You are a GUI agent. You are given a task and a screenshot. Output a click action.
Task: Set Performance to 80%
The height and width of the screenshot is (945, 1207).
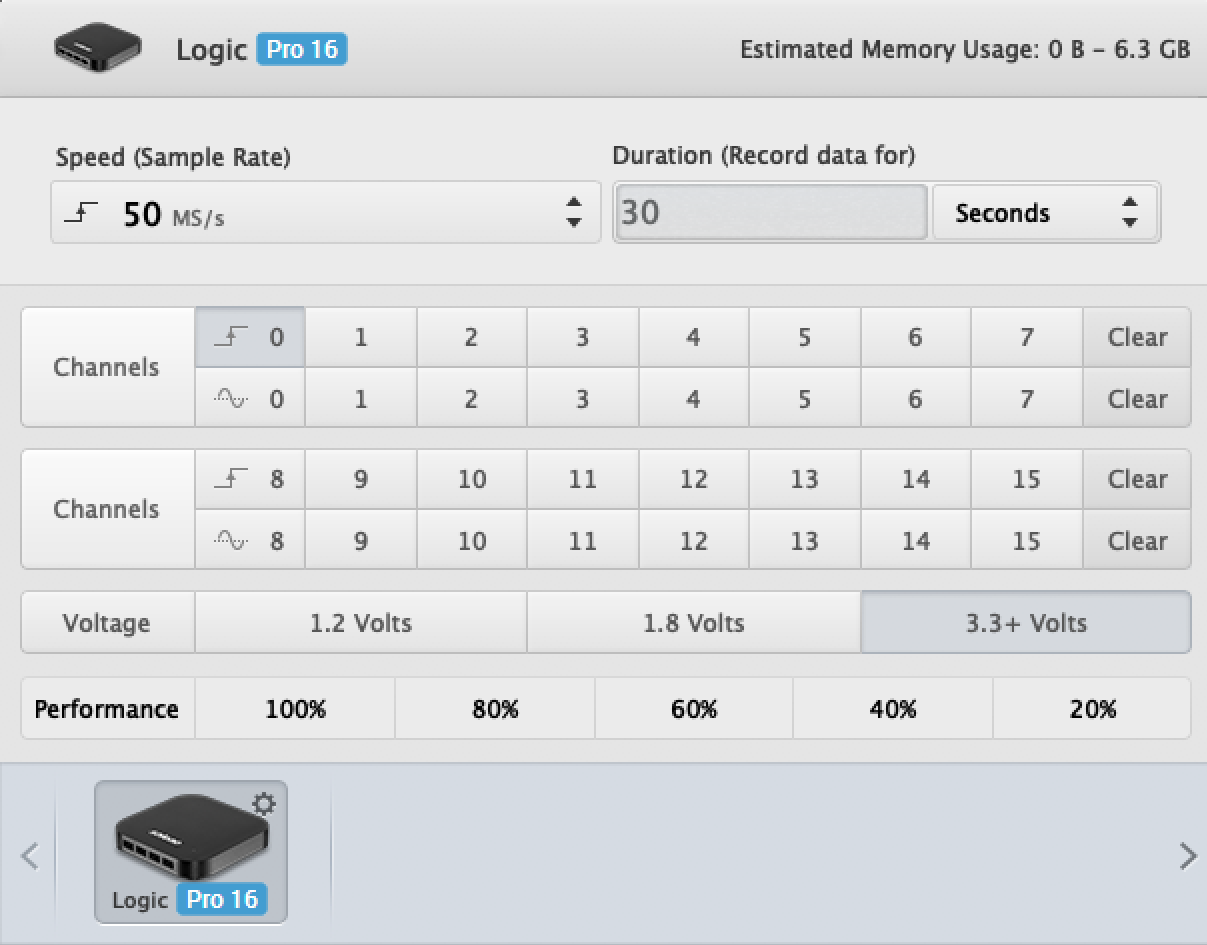pyautogui.click(x=495, y=709)
